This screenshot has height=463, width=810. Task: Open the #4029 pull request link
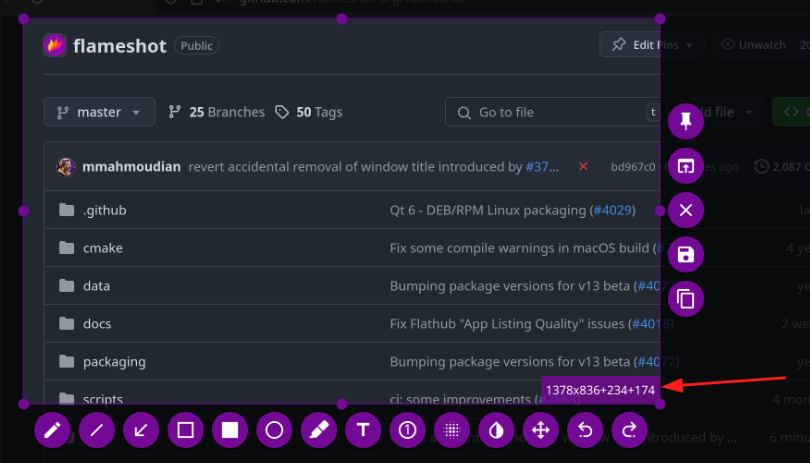[613, 210]
